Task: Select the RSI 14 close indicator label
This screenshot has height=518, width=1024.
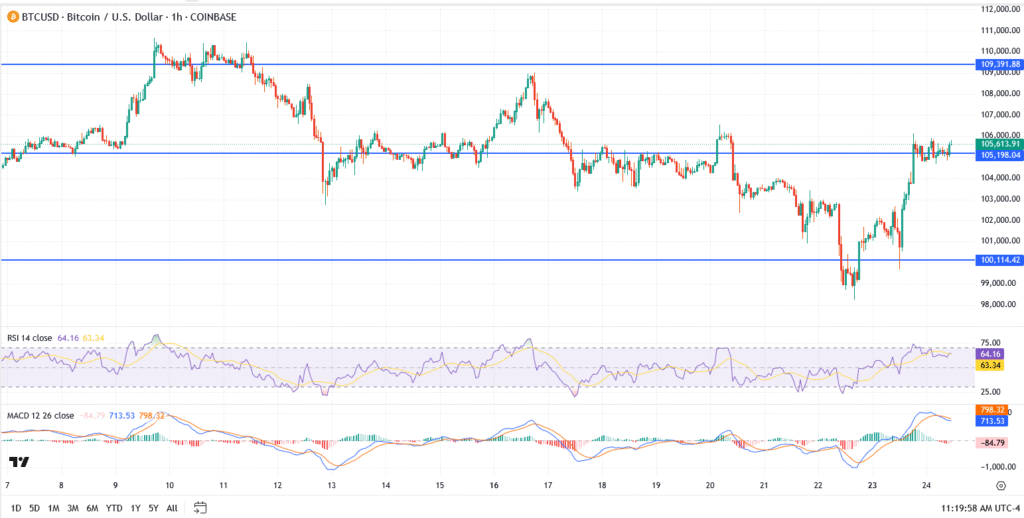Action: 32,338
